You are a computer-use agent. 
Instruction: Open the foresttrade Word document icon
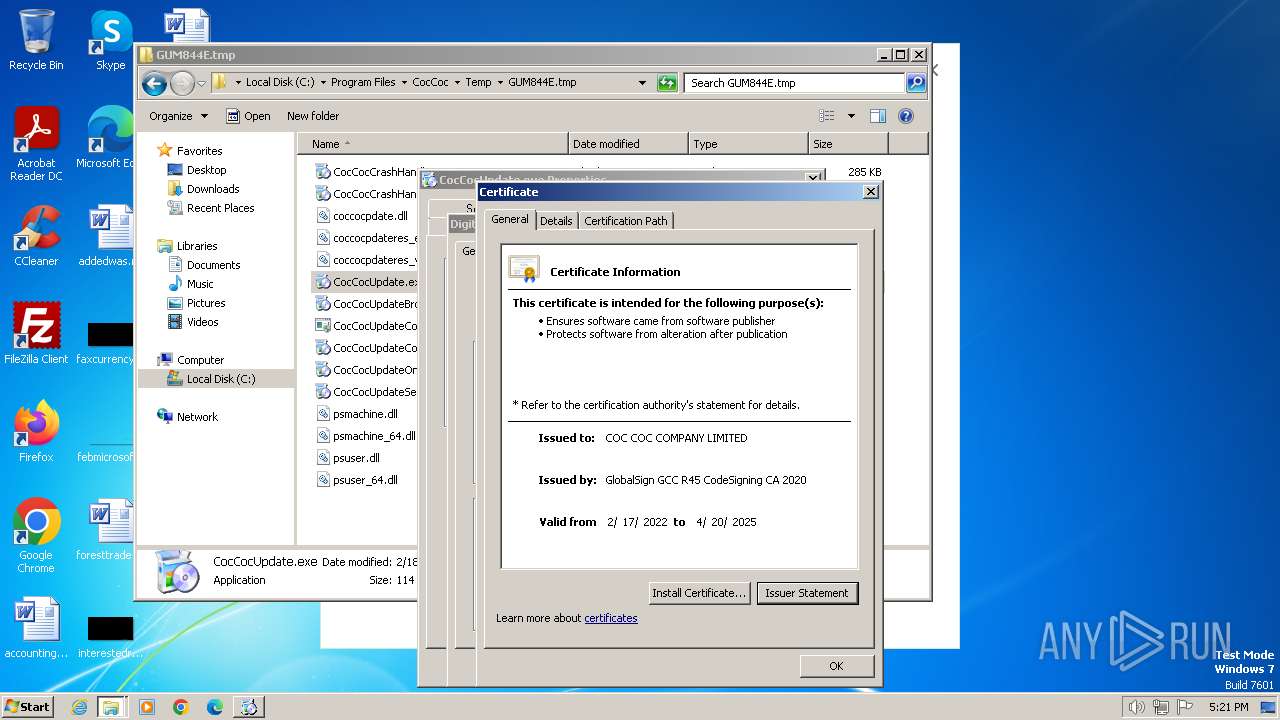pos(104,530)
